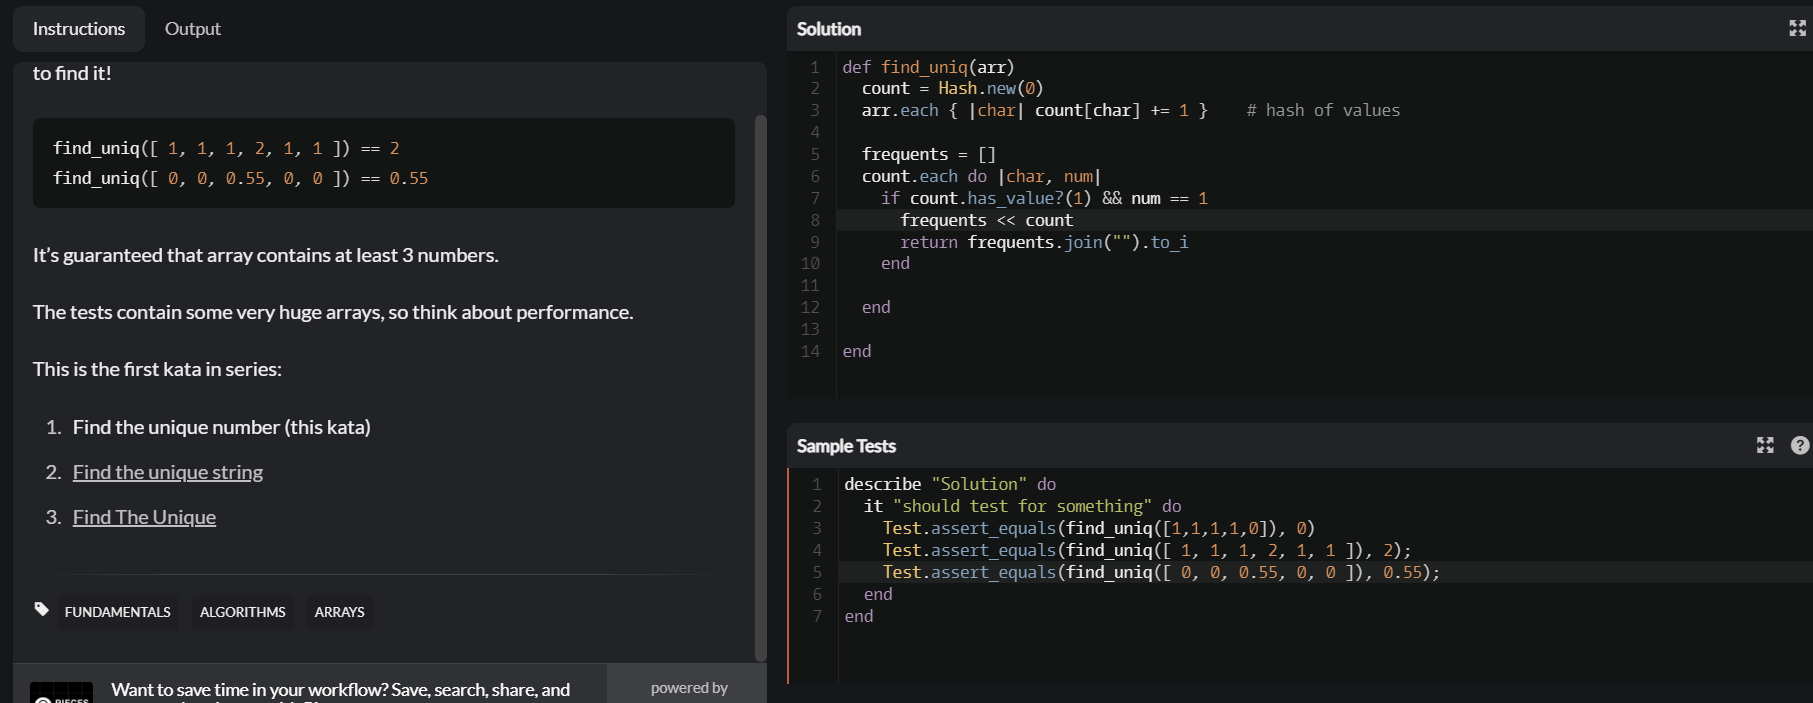The image size is (1813, 703).
Task: Click the ALGORITHMS tag
Action: (243, 612)
